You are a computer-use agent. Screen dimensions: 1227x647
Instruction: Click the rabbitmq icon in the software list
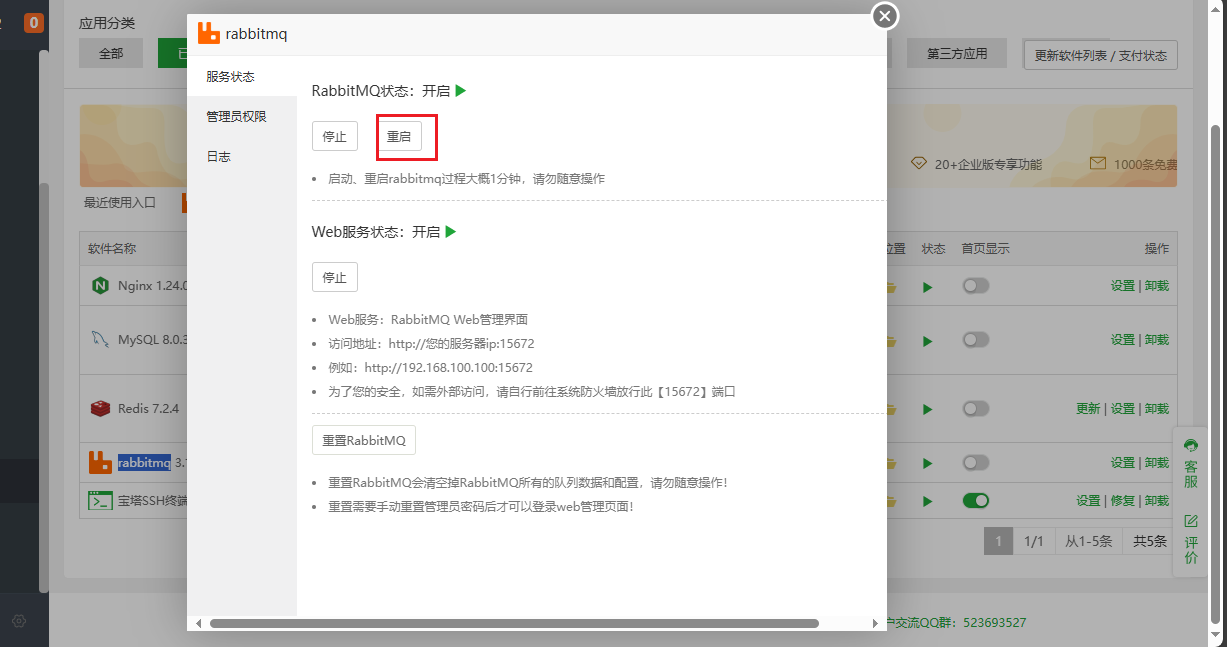(x=99, y=462)
